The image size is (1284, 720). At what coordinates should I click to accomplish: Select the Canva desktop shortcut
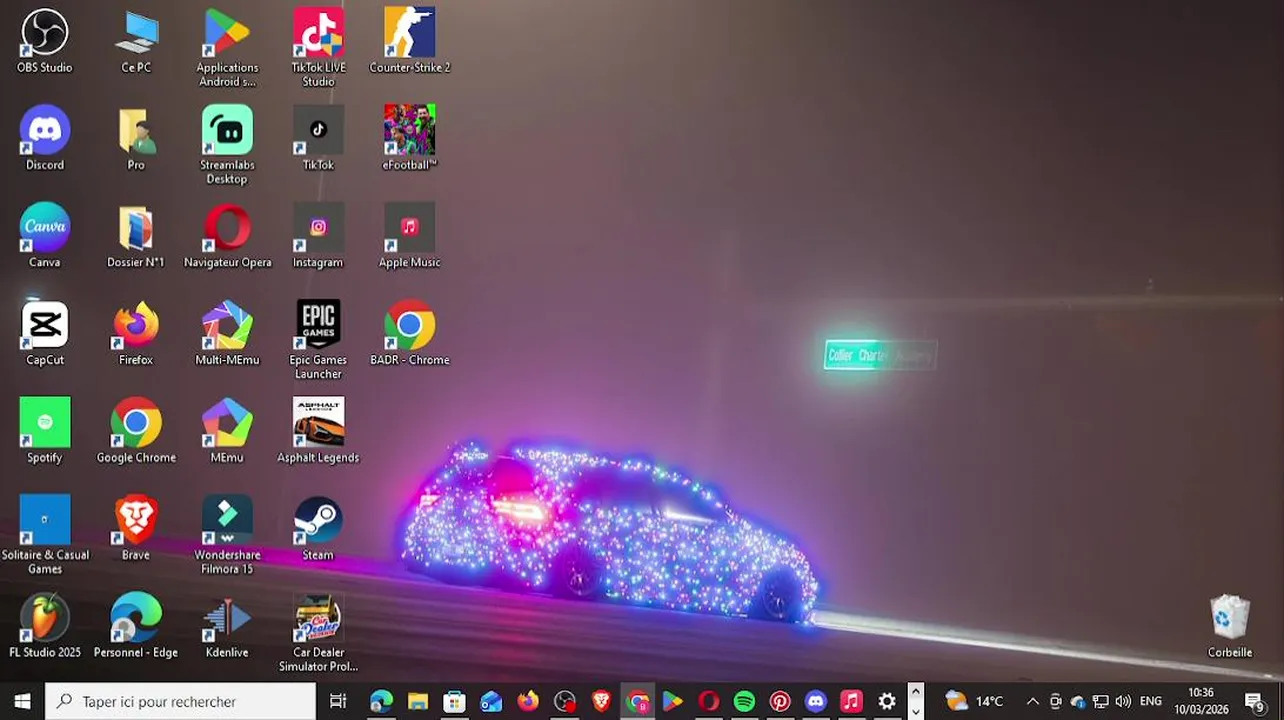[x=45, y=236]
